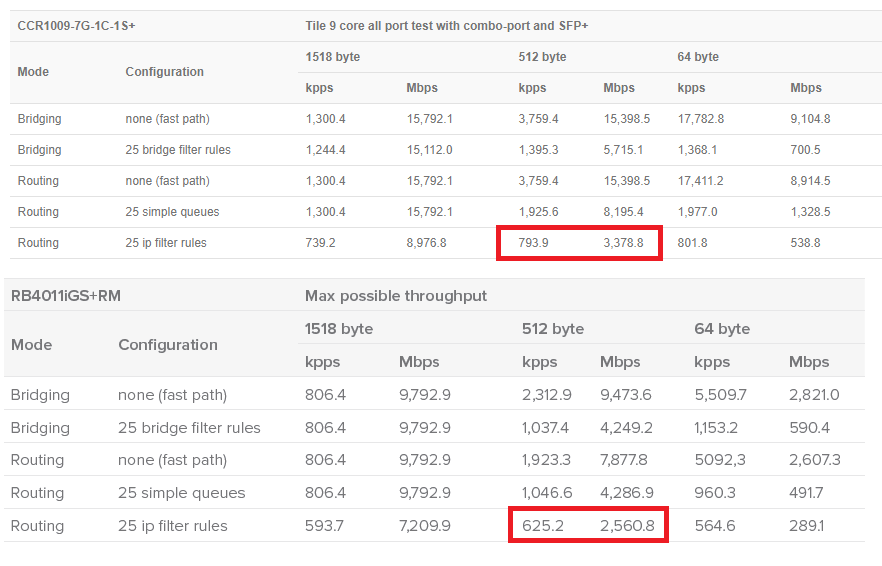Select RB4011 value 960.3 kpps

(x=714, y=493)
